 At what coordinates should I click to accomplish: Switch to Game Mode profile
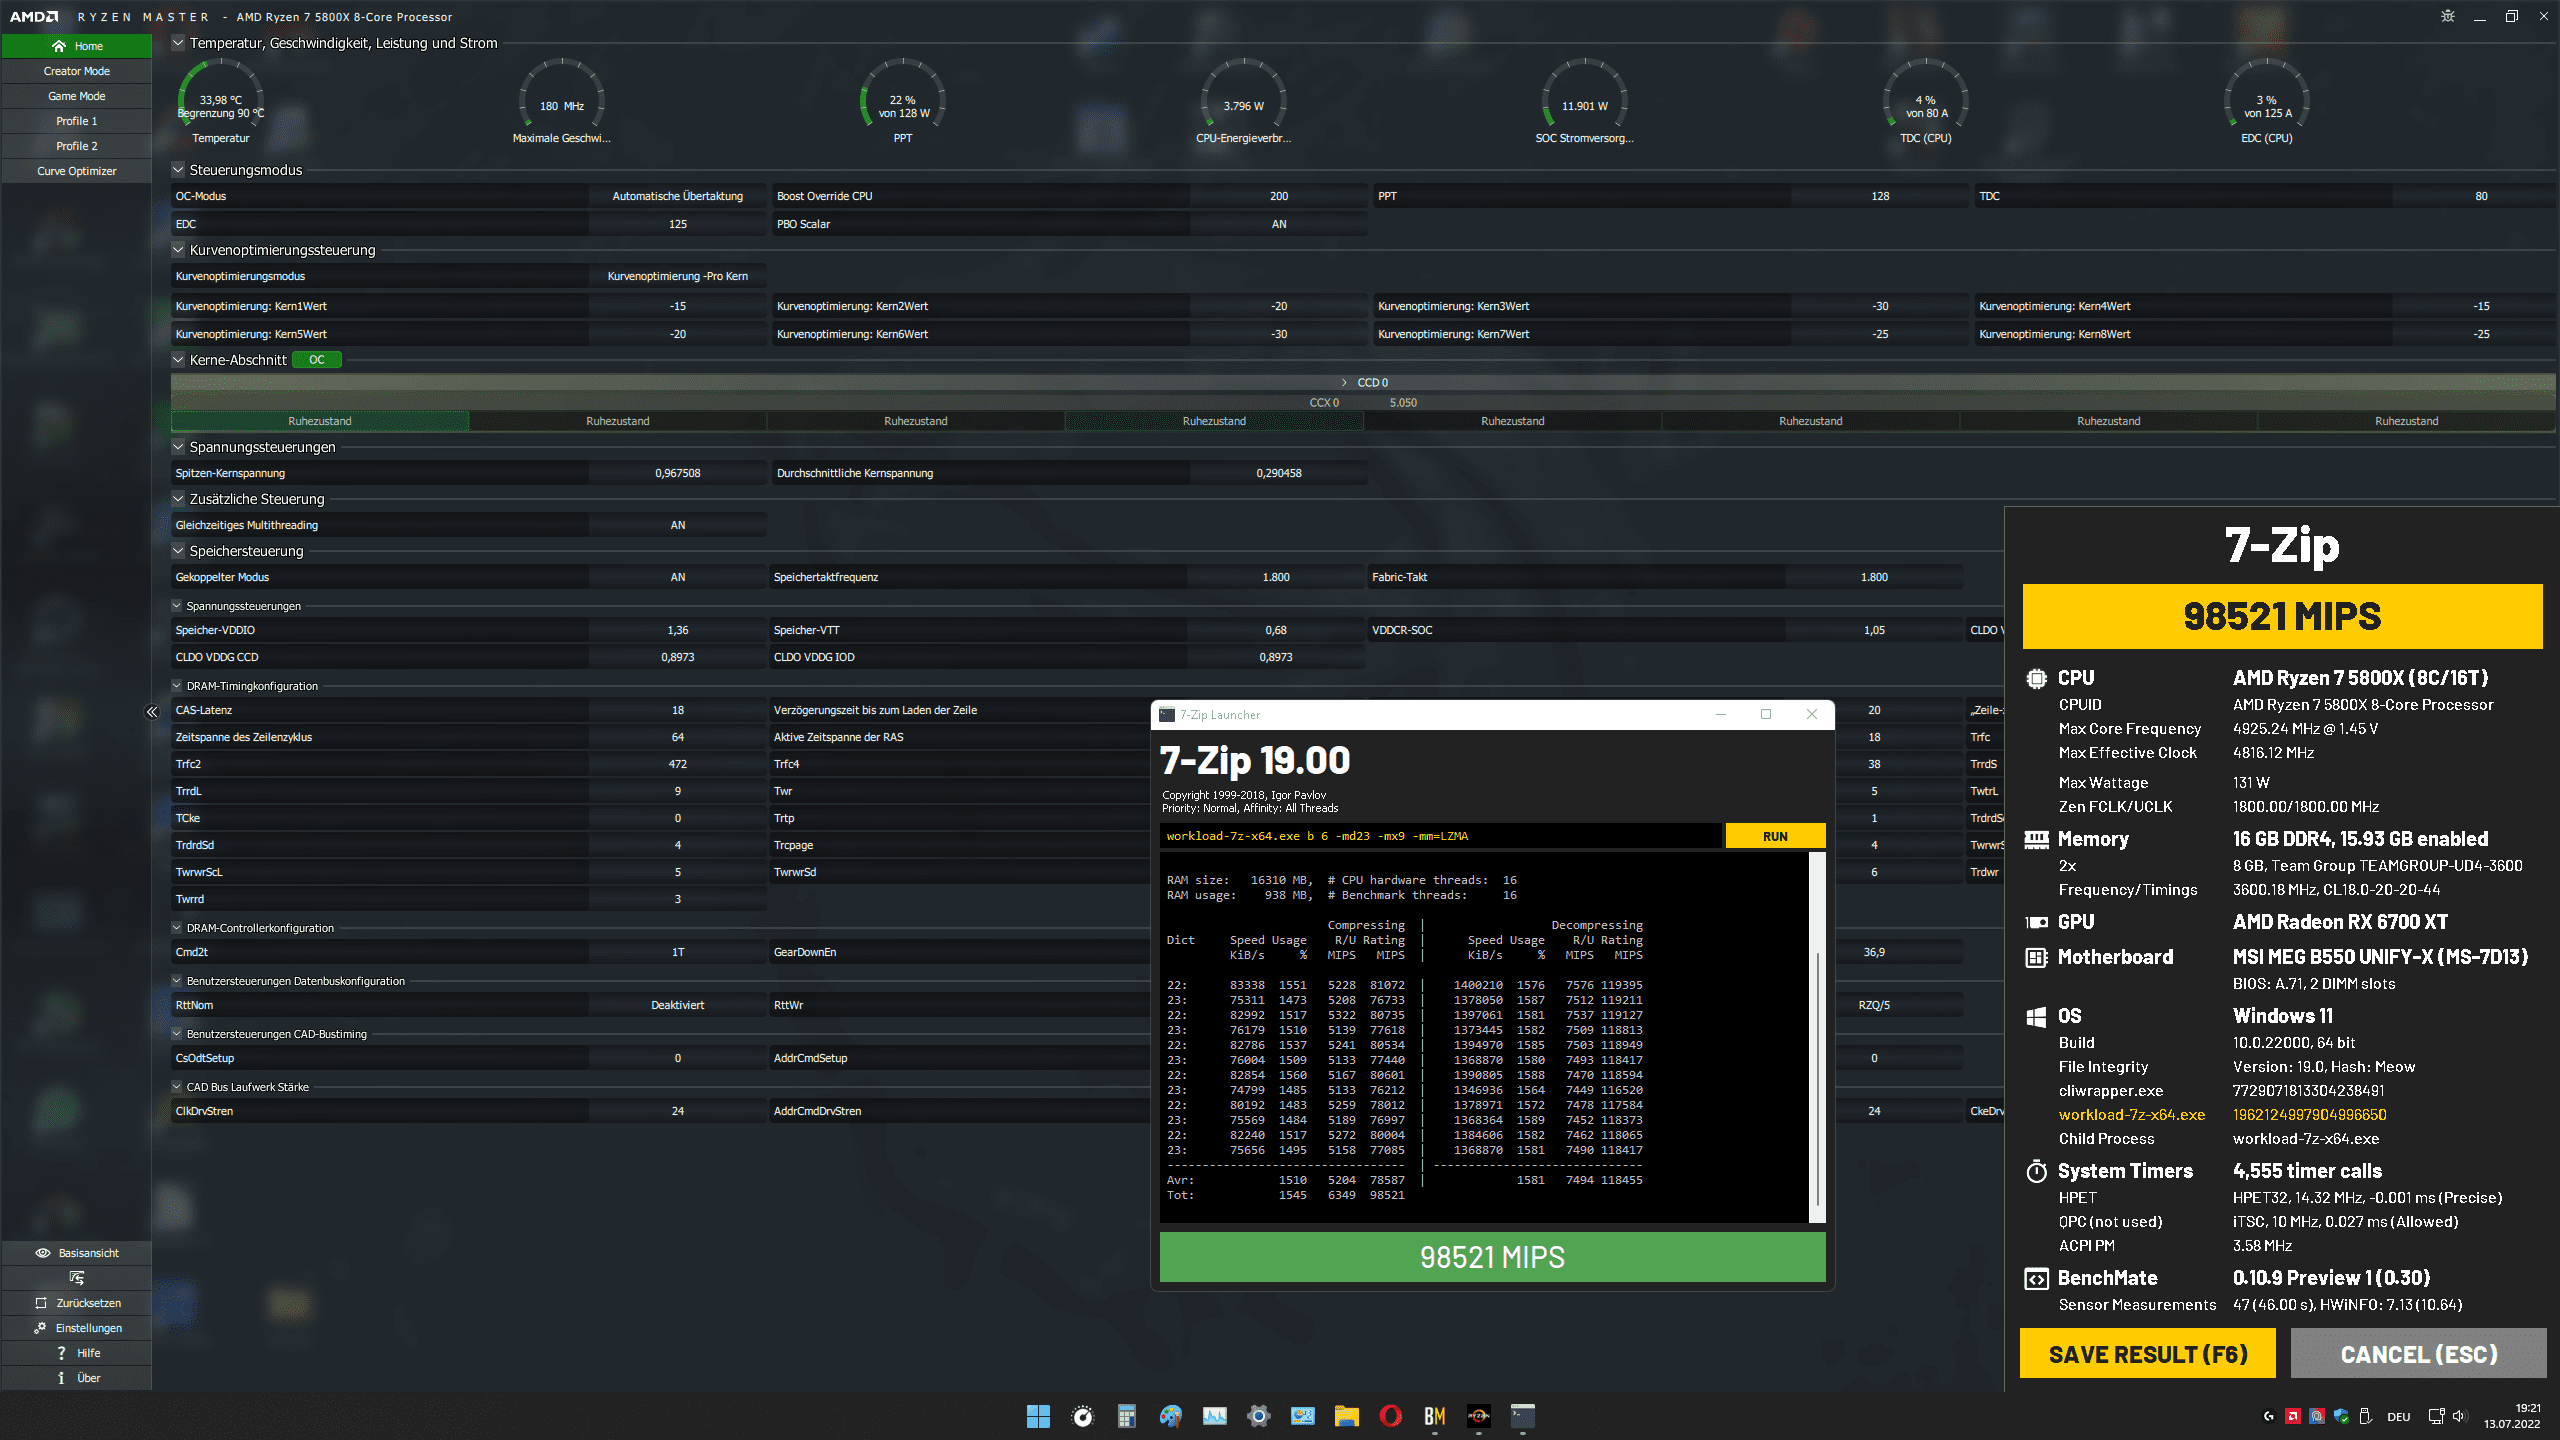(77, 96)
